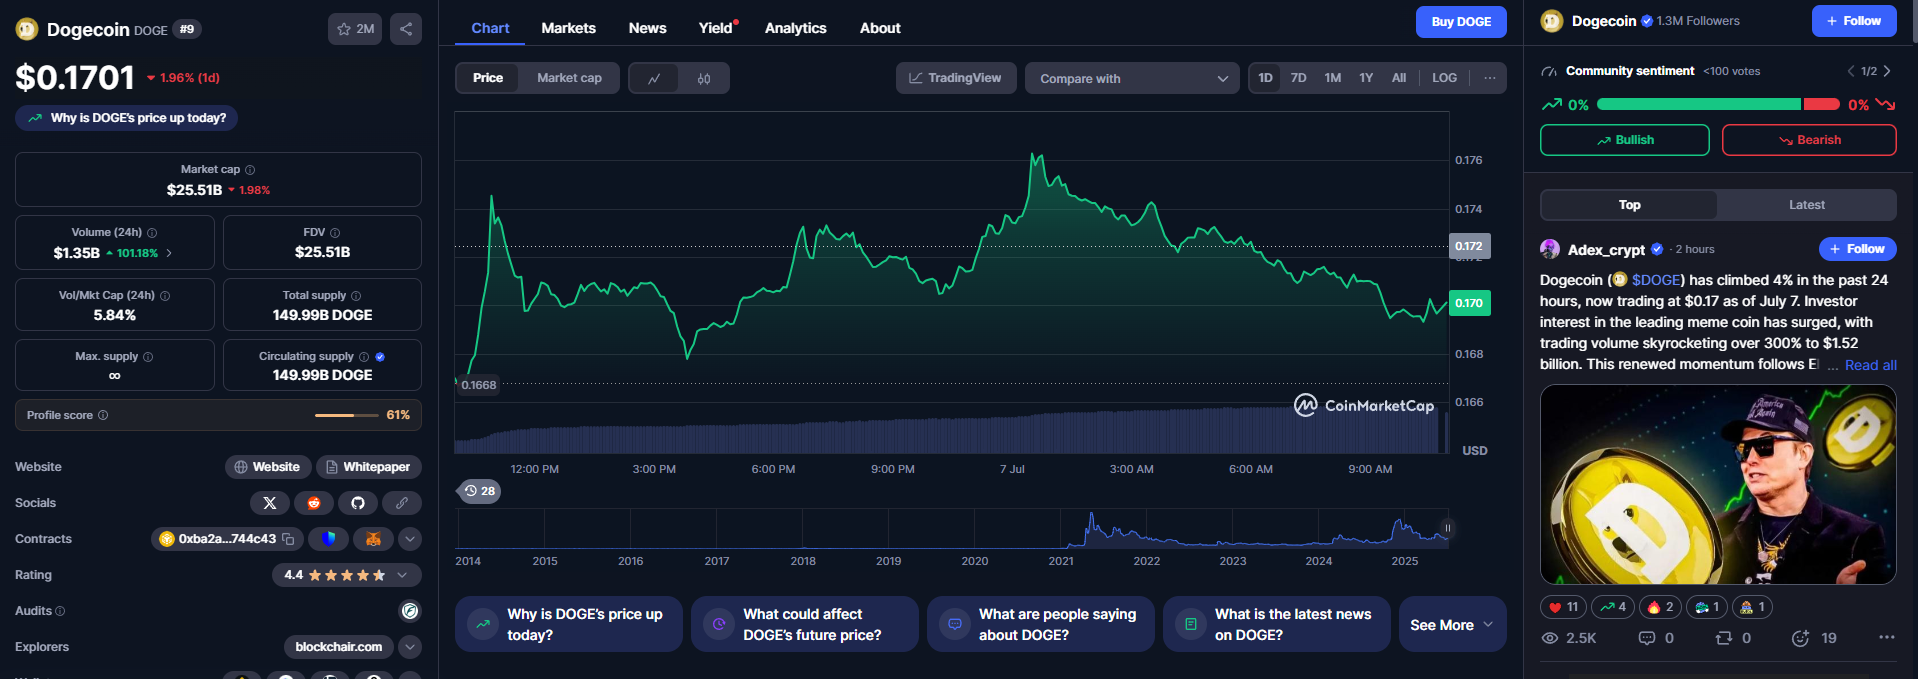Toggle chart to Price view

488,78
